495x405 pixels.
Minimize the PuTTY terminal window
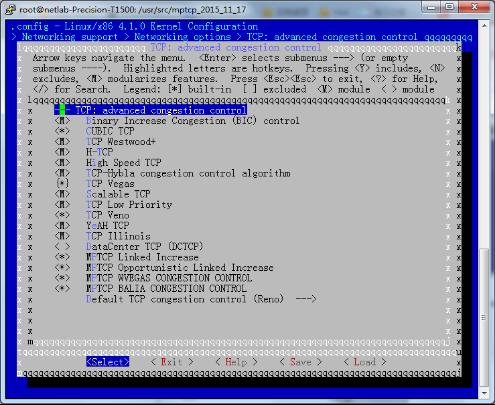[x=431, y=7]
